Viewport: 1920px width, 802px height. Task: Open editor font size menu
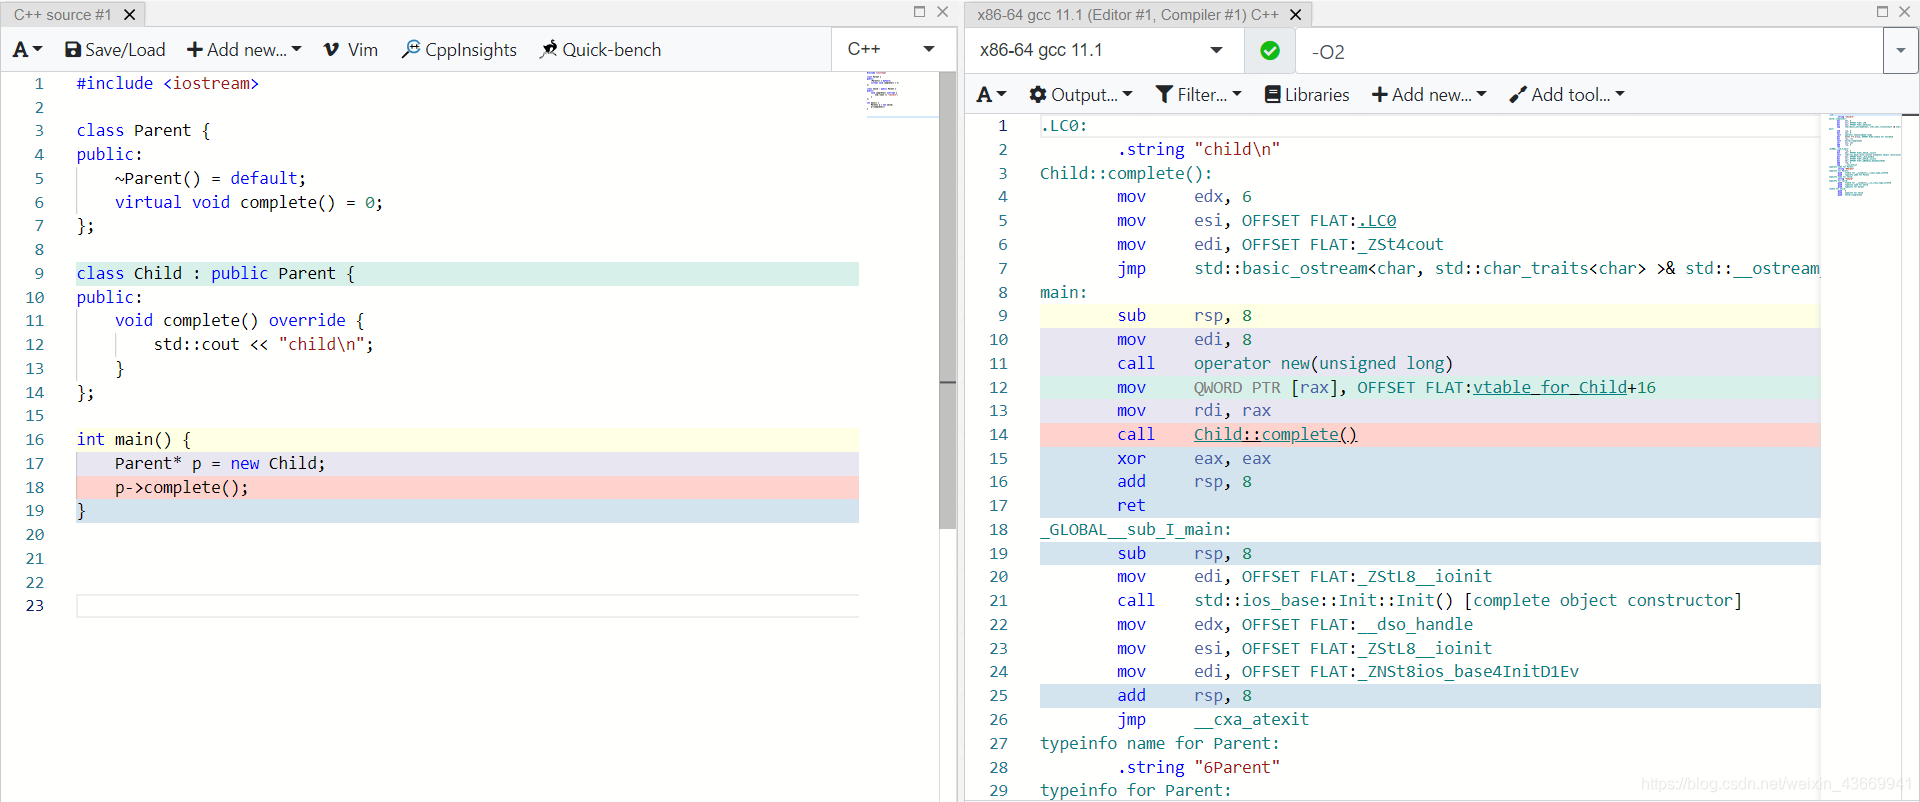(27, 50)
